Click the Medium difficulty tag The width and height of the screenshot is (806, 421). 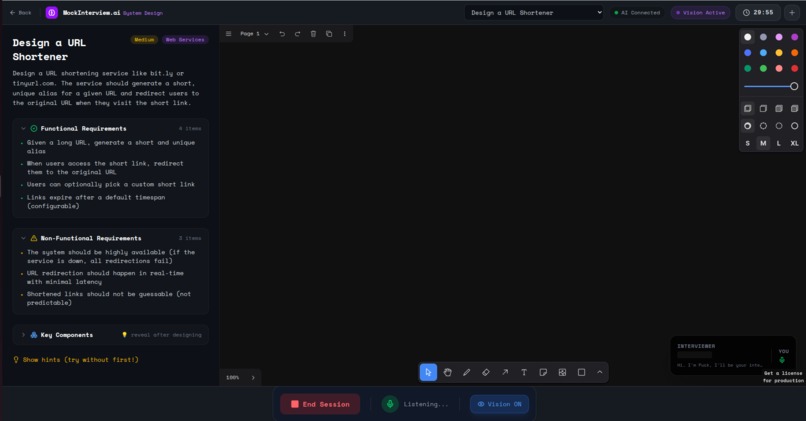(144, 40)
